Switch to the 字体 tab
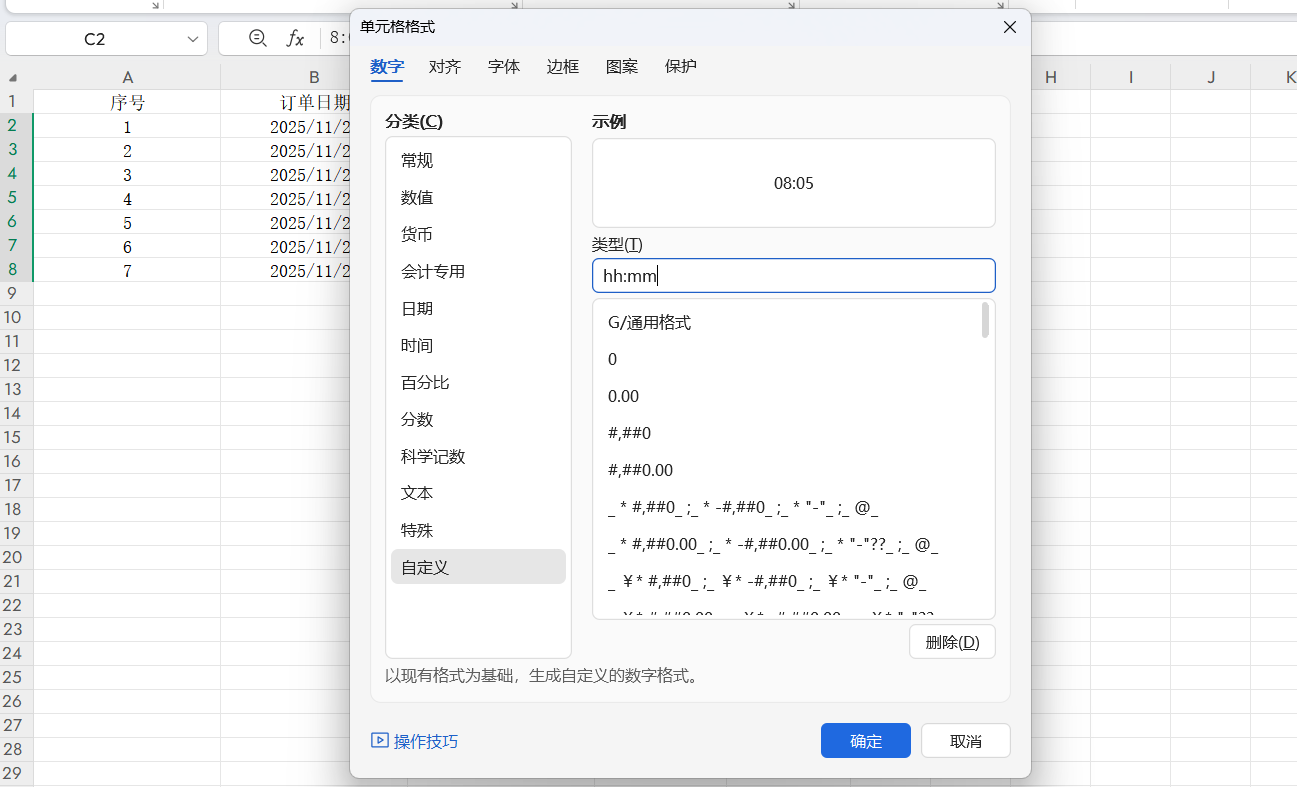The width and height of the screenshot is (1297, 787). [503, 66]
